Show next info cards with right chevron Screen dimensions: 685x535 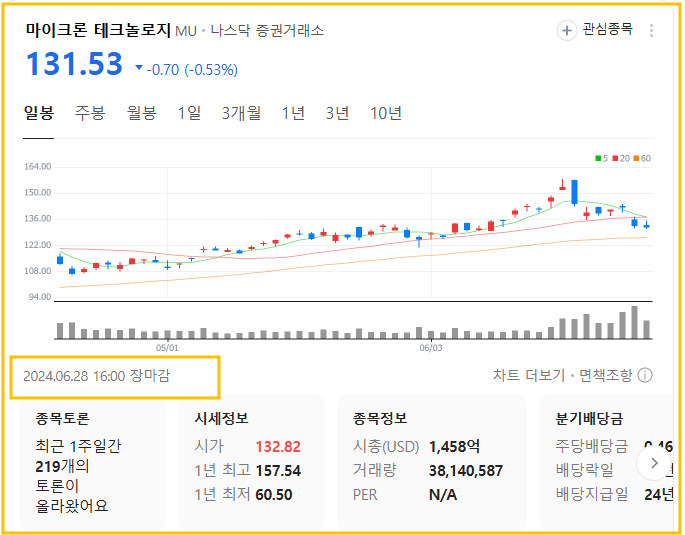tap(654, 463)
